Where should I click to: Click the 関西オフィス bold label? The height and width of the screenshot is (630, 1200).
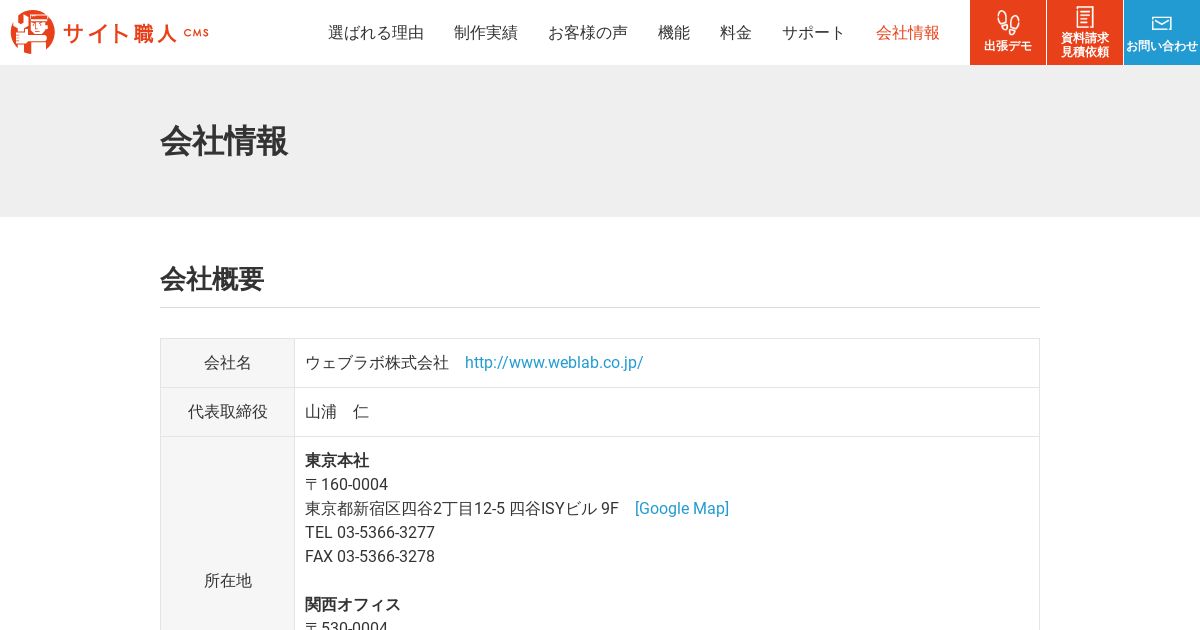coord(353,605)
